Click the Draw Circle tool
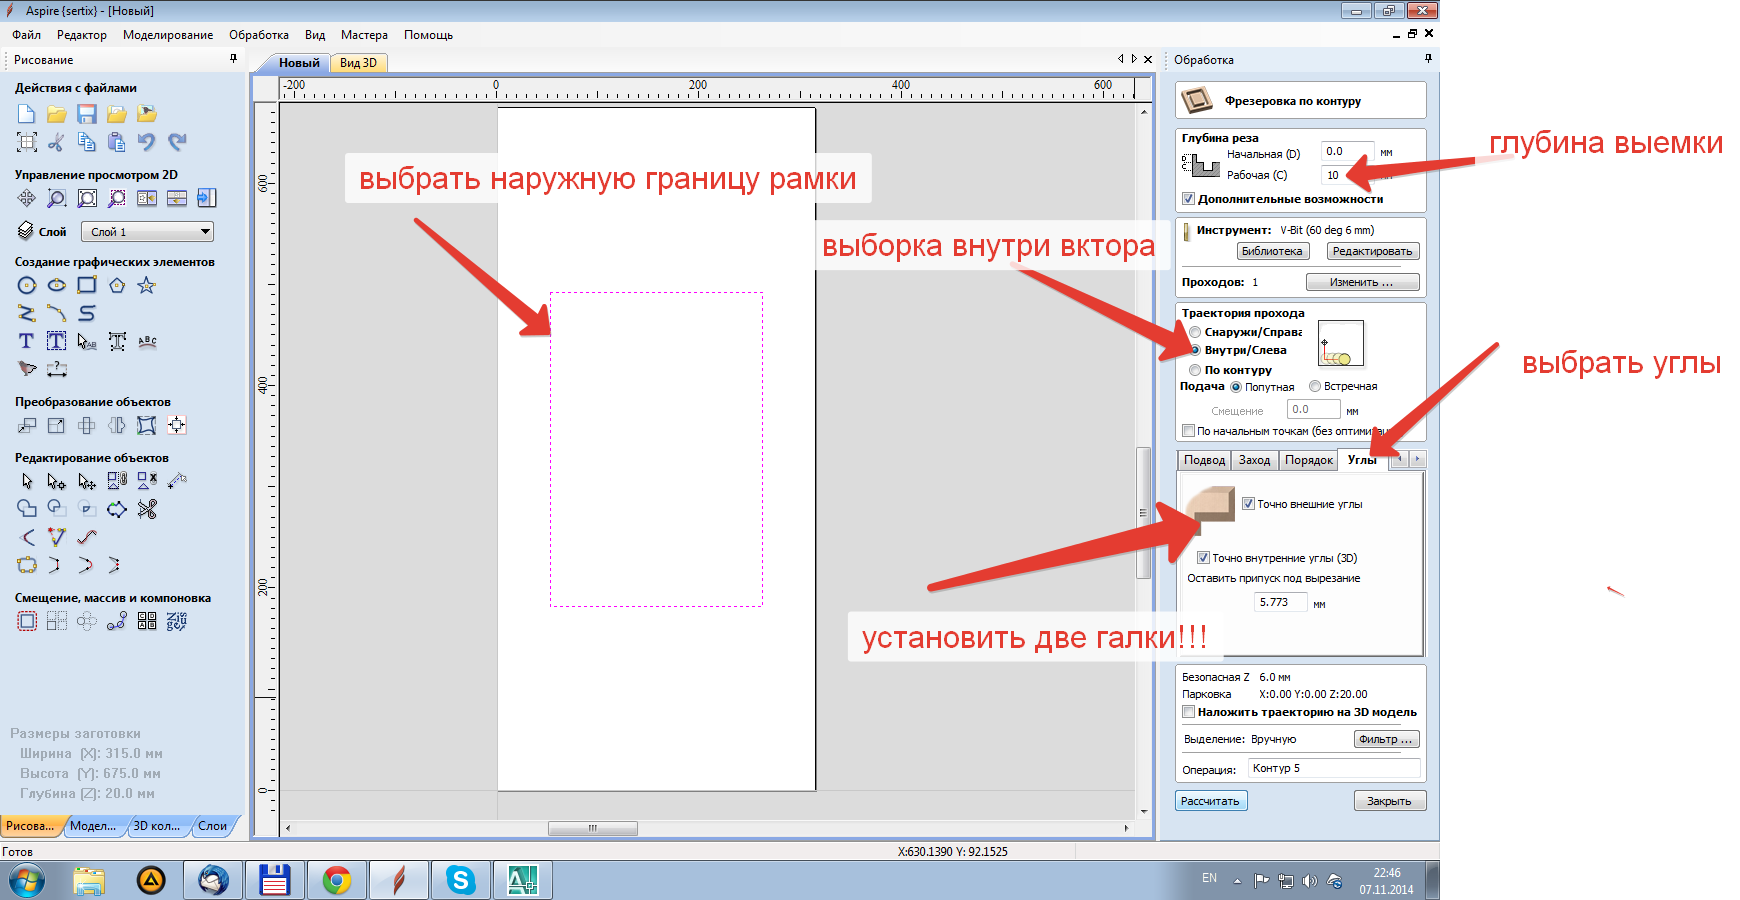The width and height of the screenshot is (1740, 900). 27,285
